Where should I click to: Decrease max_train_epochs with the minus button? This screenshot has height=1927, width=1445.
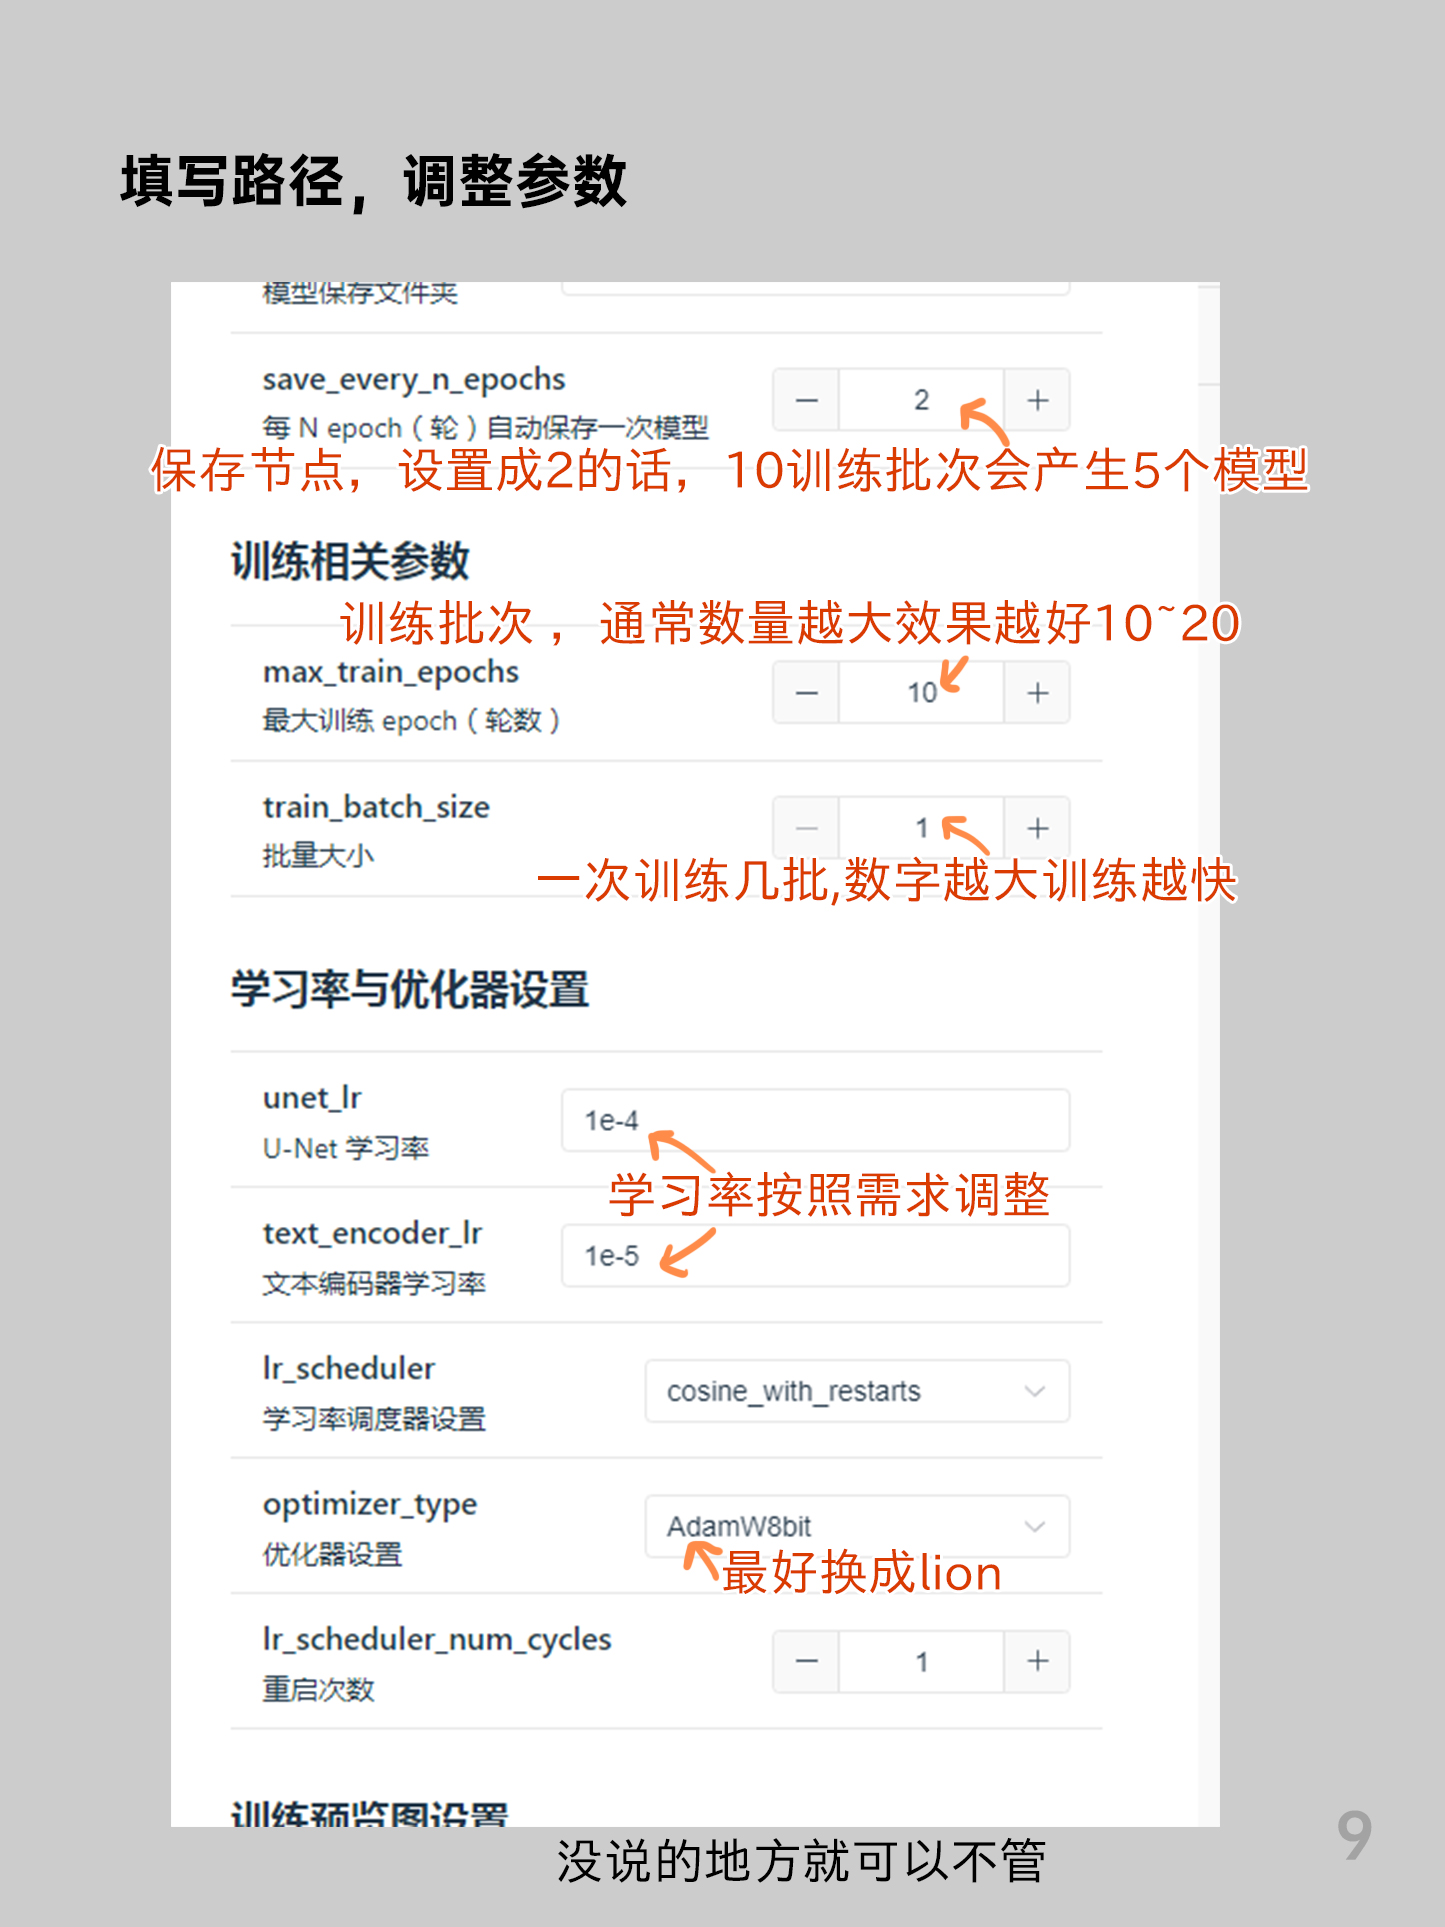[806, 692]
